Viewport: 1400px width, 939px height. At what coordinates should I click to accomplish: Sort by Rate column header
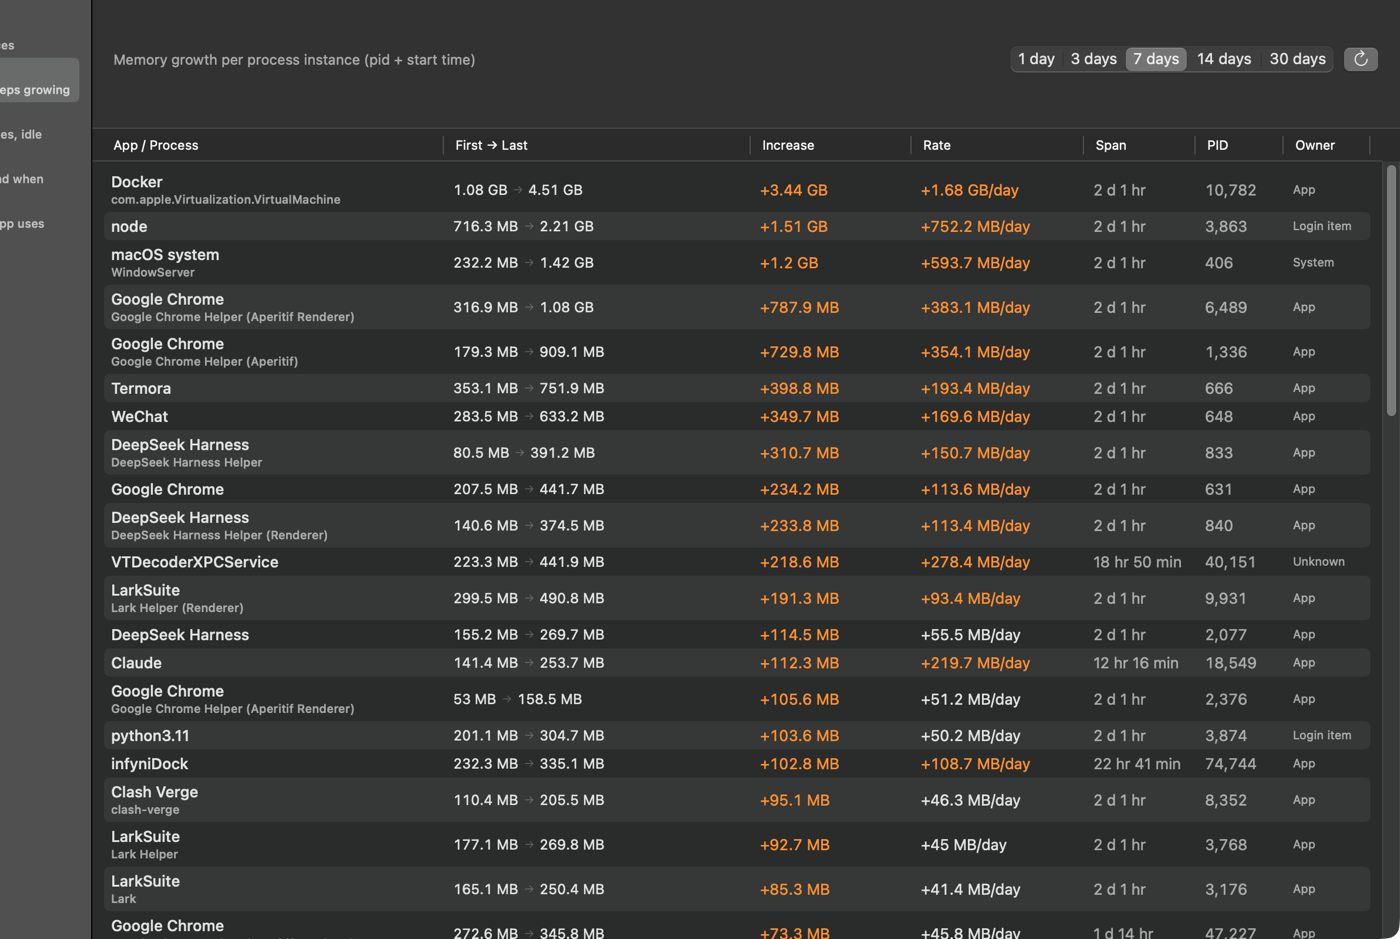click(x=936, y=145)
